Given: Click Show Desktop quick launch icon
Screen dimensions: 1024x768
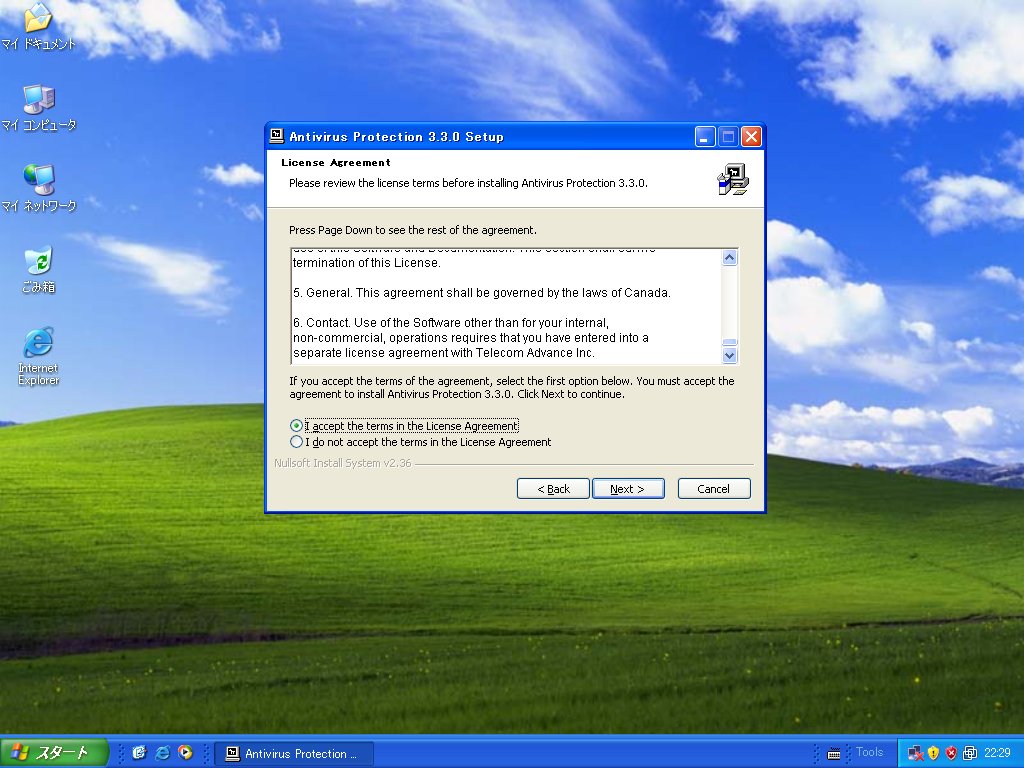Looking at the screenshot, I should 138,753.
